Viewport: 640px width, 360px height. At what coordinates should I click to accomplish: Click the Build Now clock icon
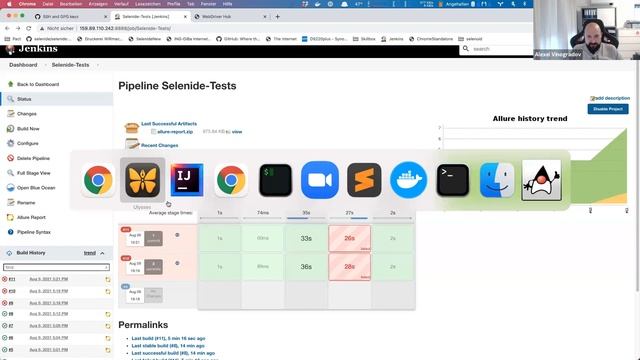pyautogui.click(x=11, y=129)
